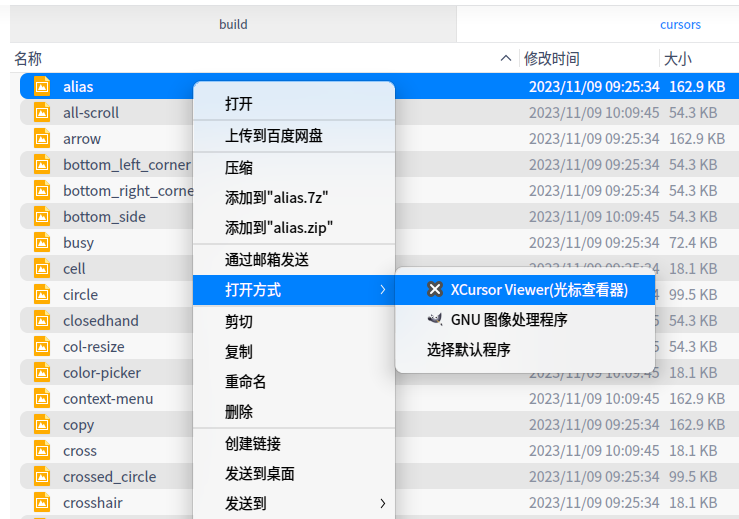The height and width of the screenshot is (519, 739).
Task: Sort files by 修改时间 column
Action: pyautogui.click(x=552, y=59)
